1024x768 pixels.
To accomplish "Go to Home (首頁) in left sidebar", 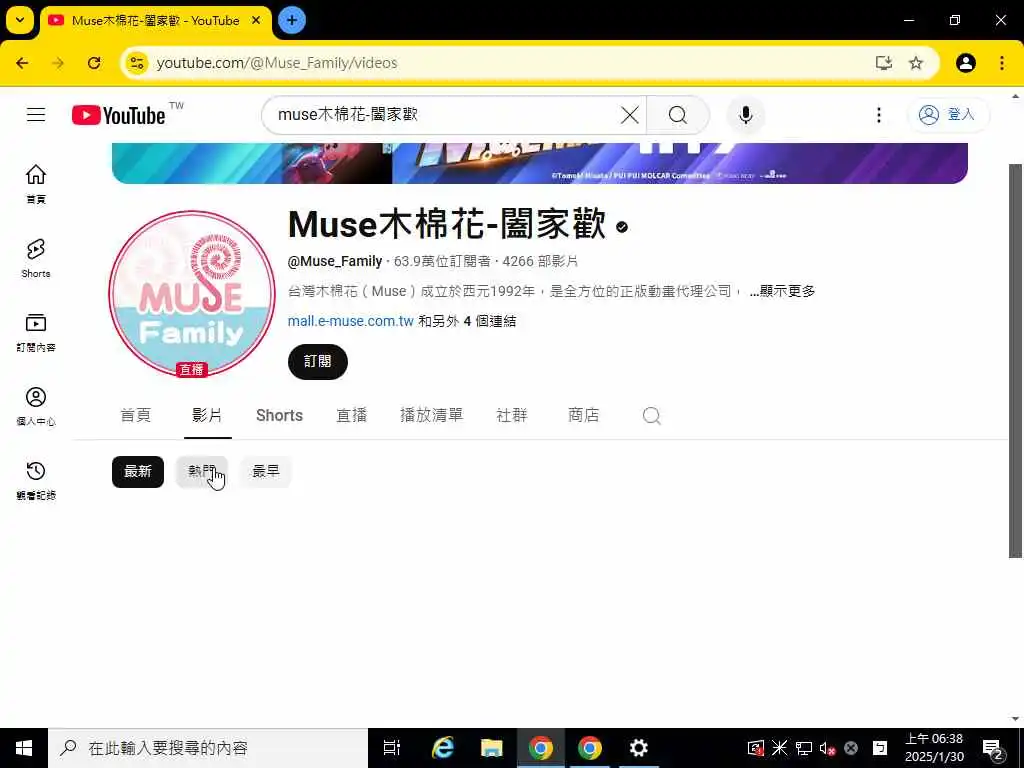I will click(x=36, y=184).
